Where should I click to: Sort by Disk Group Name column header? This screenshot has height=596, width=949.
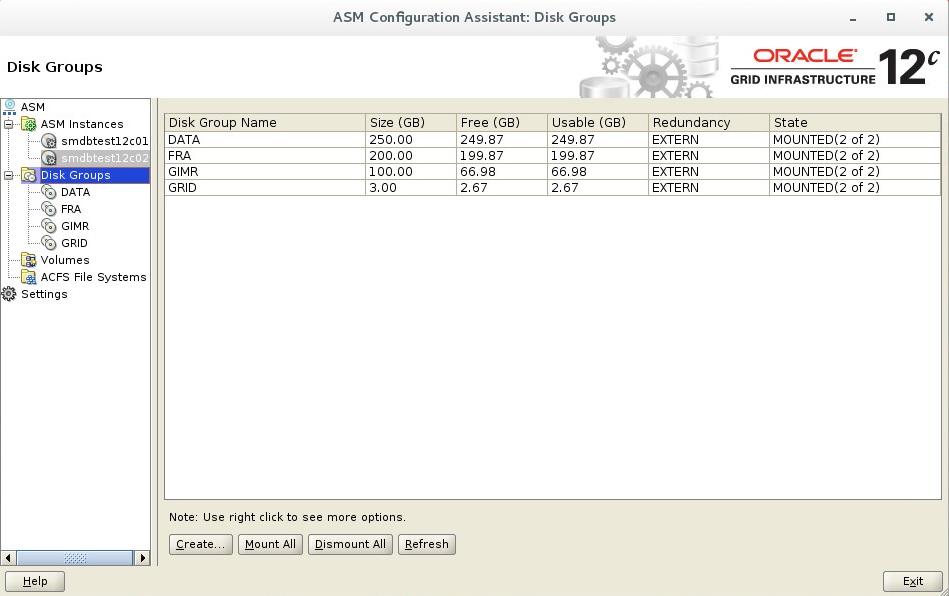click(x=265, y=122)
